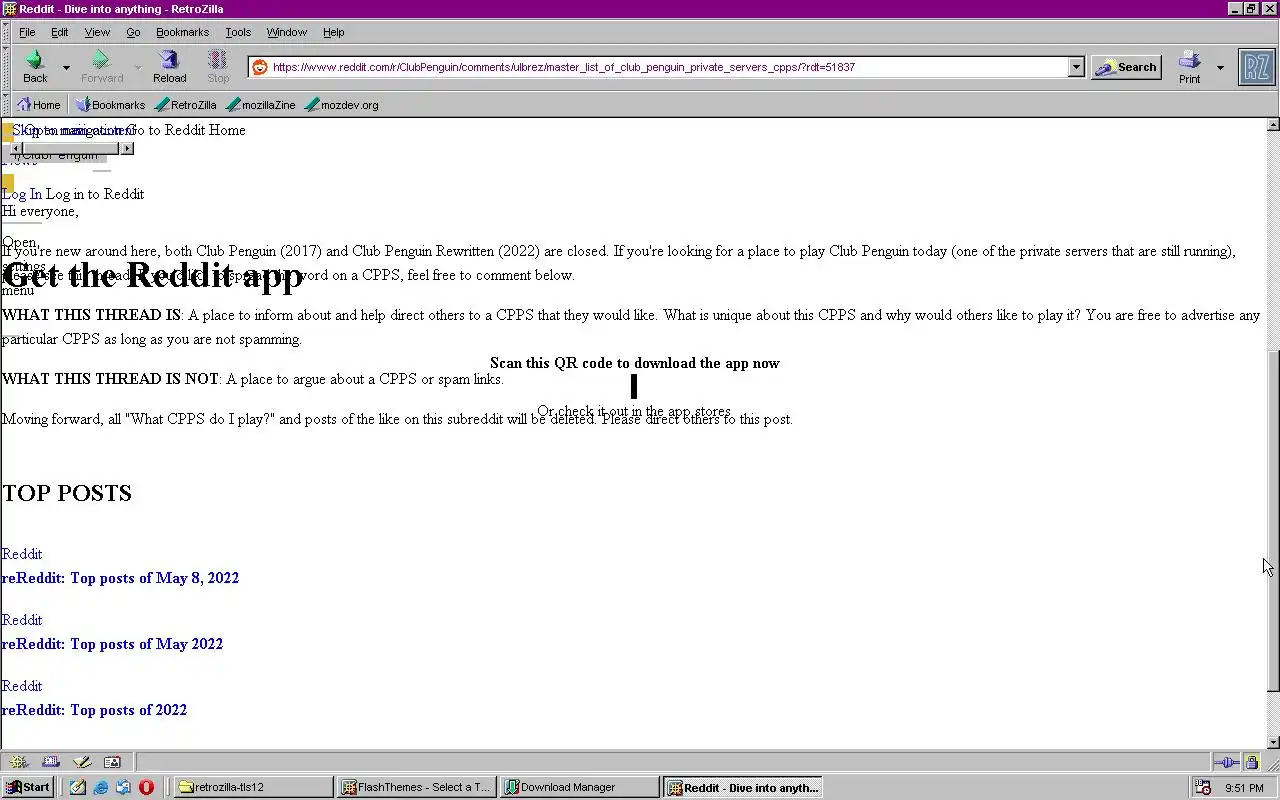Open reReddit: Top posts of May 2022
Screen dimensions: 1280x800
click(x=112, y=644)
